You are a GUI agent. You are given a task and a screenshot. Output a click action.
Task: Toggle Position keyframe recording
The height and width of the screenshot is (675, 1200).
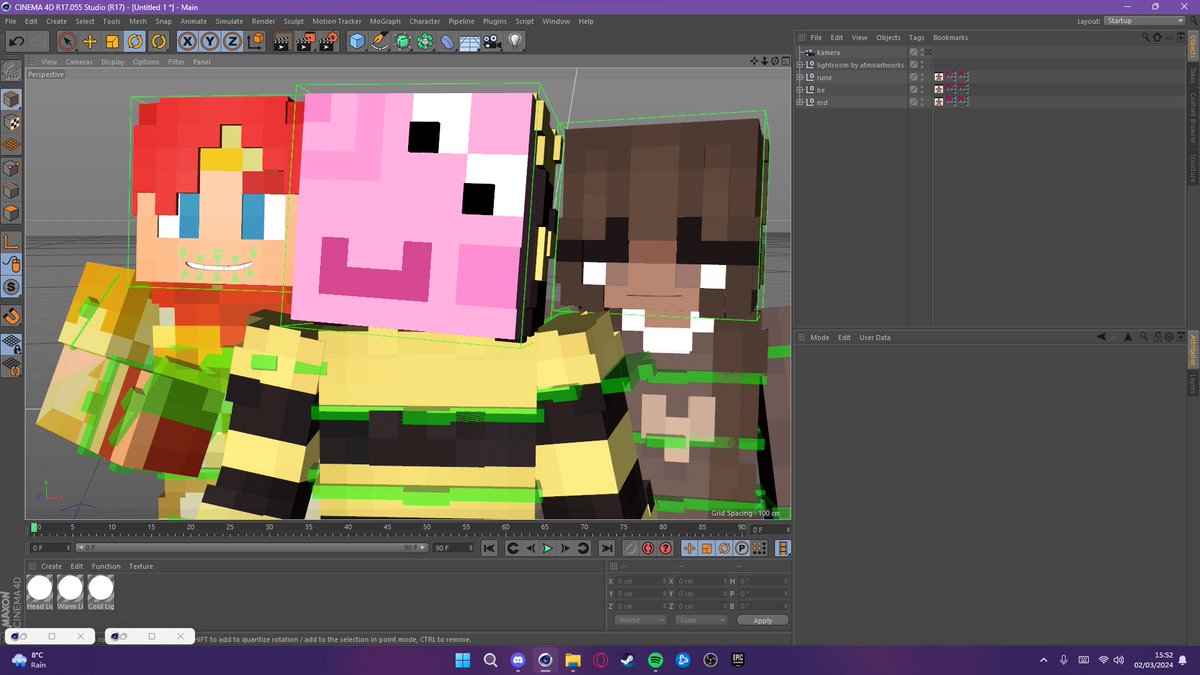(689, 548)
